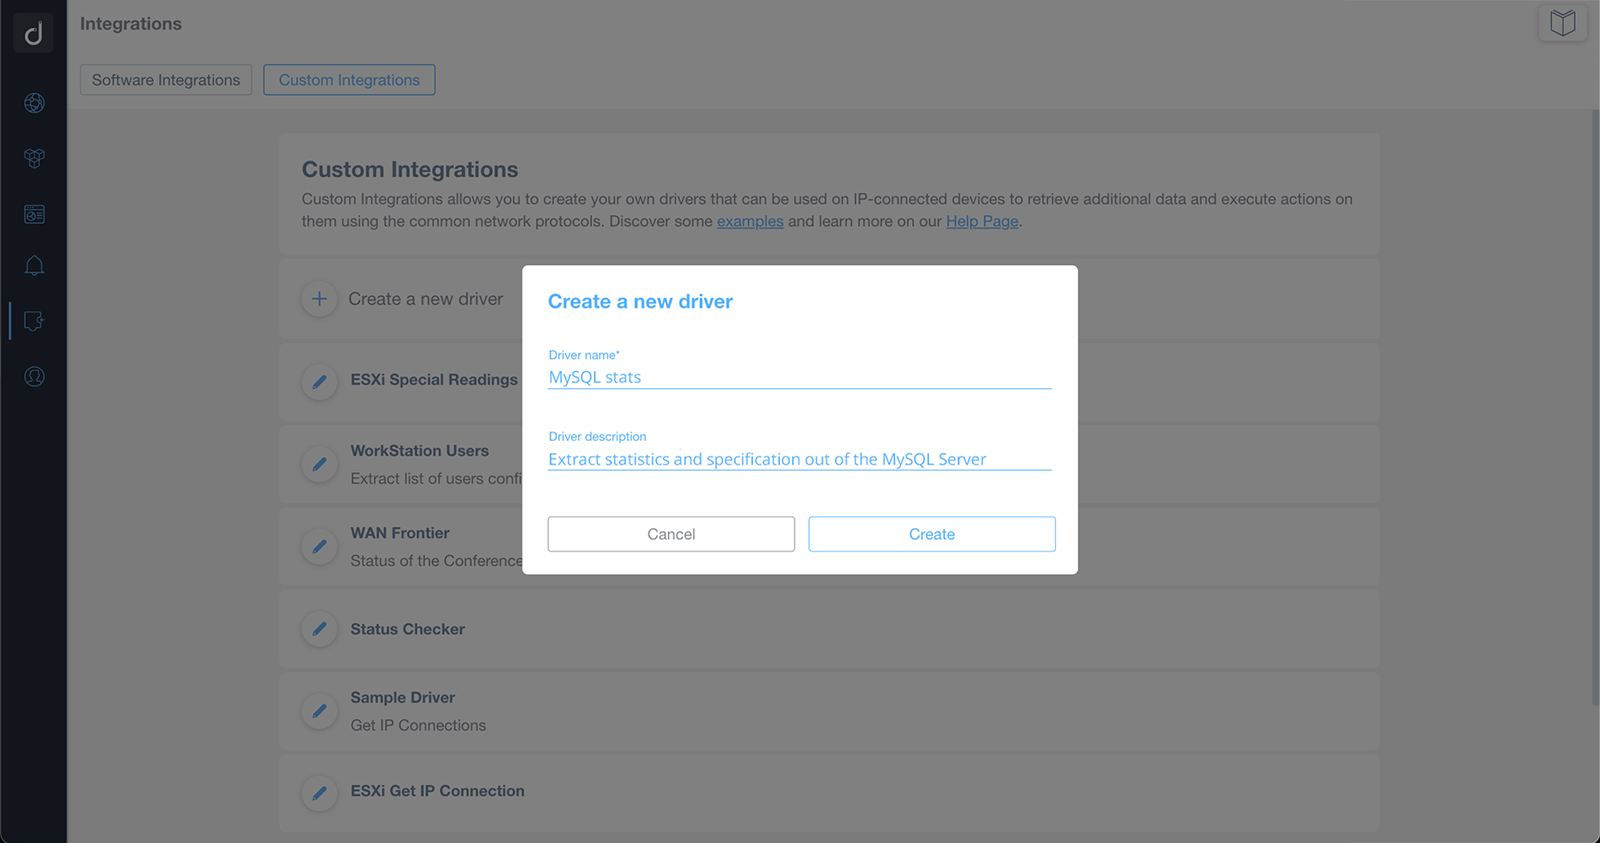Click the page vertical scrollbar
The height and width of the screenshot is (843, 1600).
(x=1595, y=408)
